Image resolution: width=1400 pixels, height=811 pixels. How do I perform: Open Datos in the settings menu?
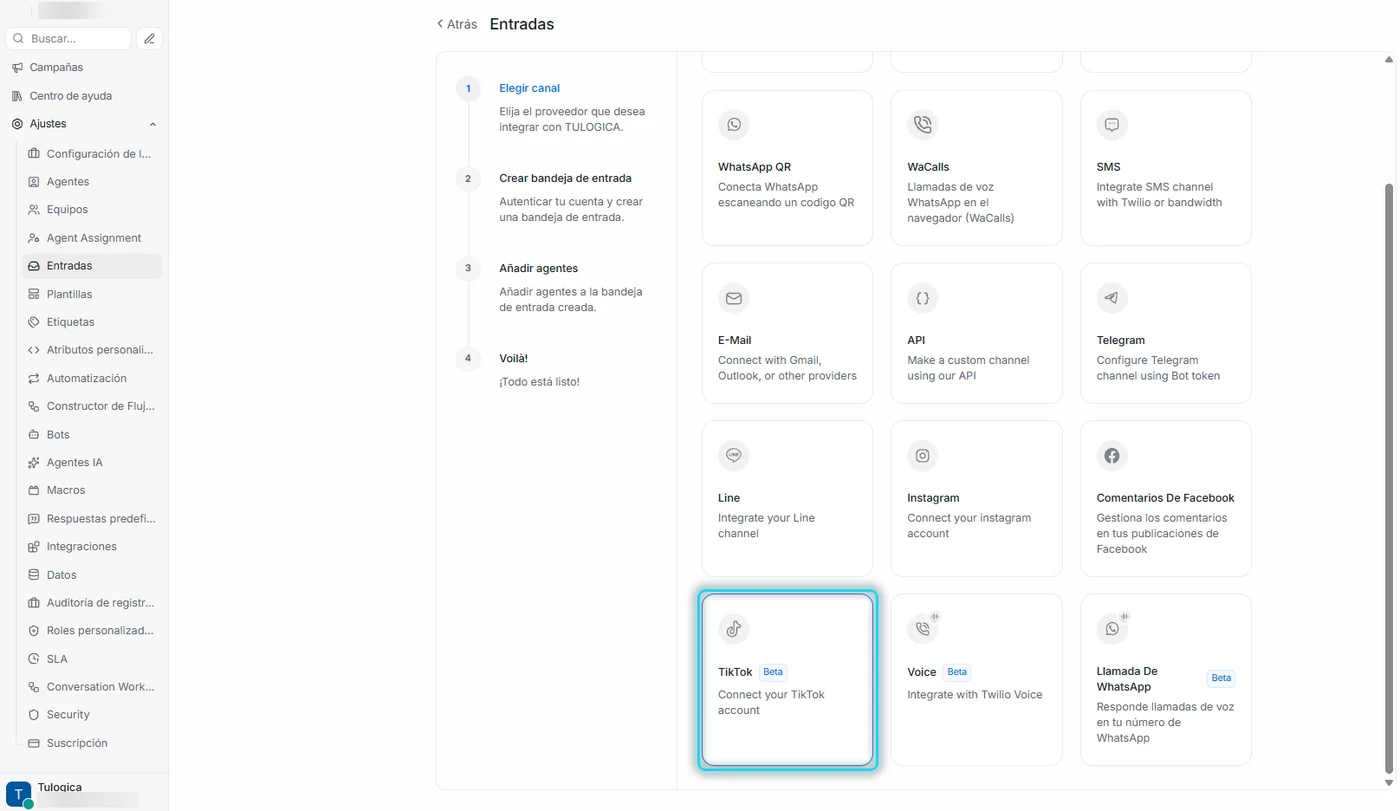[91, 575]
